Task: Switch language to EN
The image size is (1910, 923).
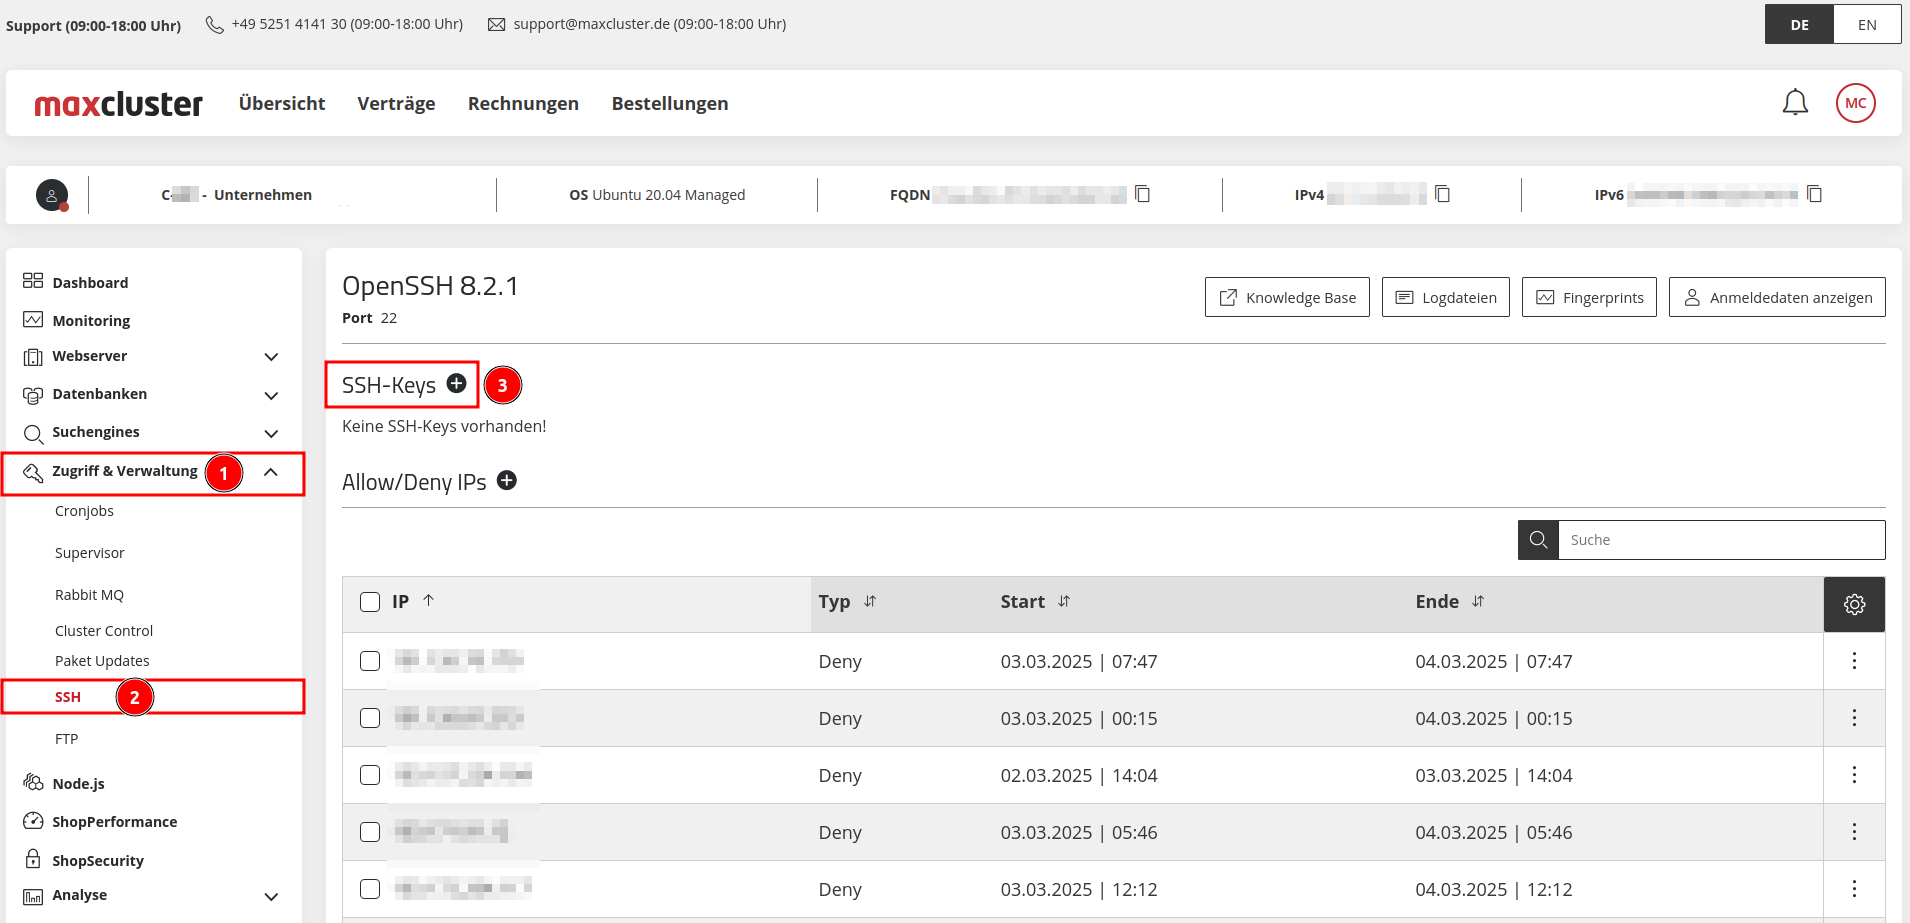Action: [x=1867, y=25]
